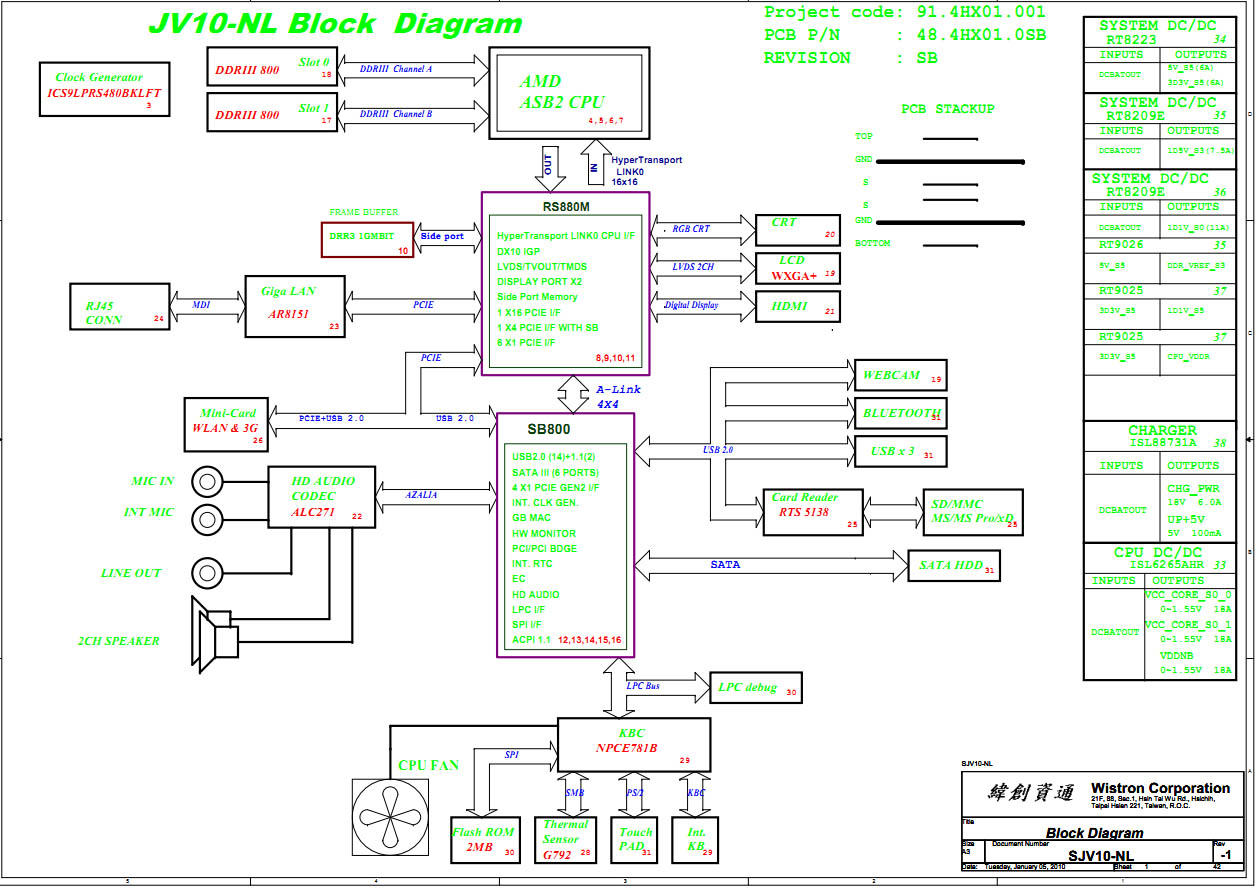The height and width of the screenshot is (888, 1256).
Task: Select the KBC NPCE781B block
Action: pyautogui.click(x=634, y=743)
